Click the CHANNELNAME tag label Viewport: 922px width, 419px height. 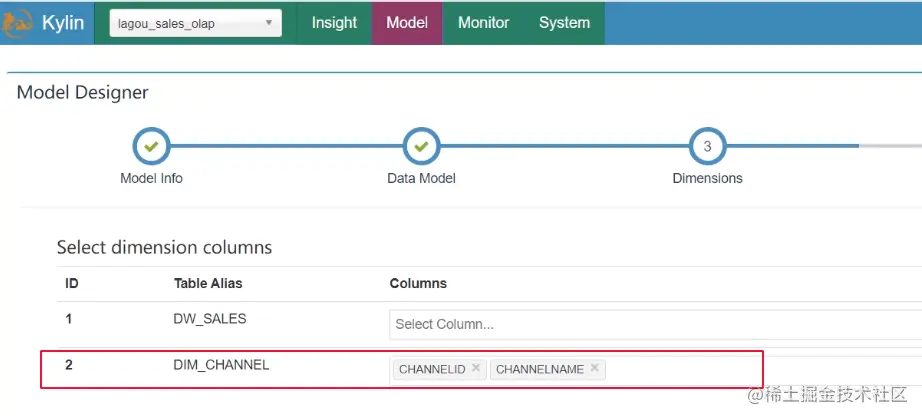pyautogui.click(x=539, y=369)
